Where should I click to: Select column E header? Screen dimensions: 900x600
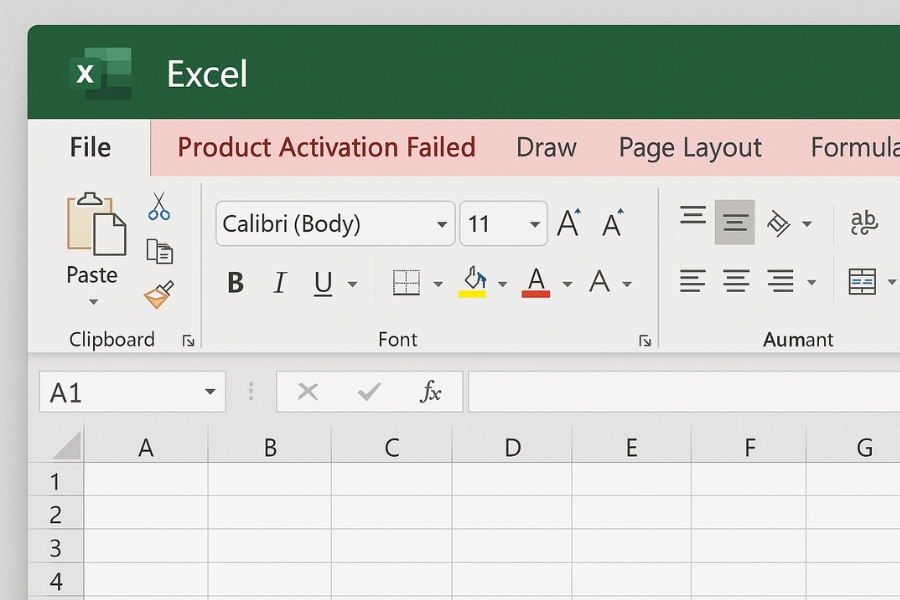(x=631, y=447)
